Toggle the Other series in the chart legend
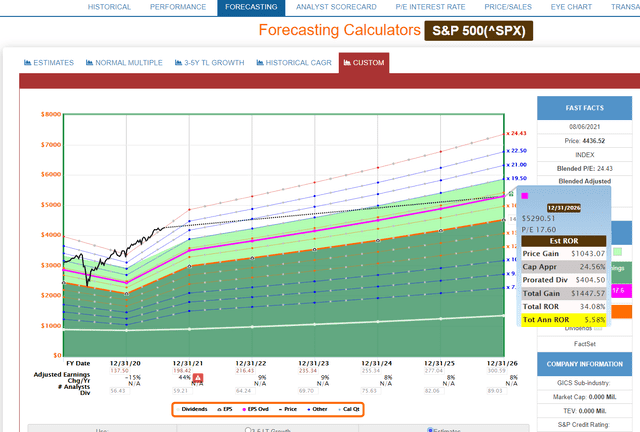This screenshot has height=432, width=640. pos(317,409)
